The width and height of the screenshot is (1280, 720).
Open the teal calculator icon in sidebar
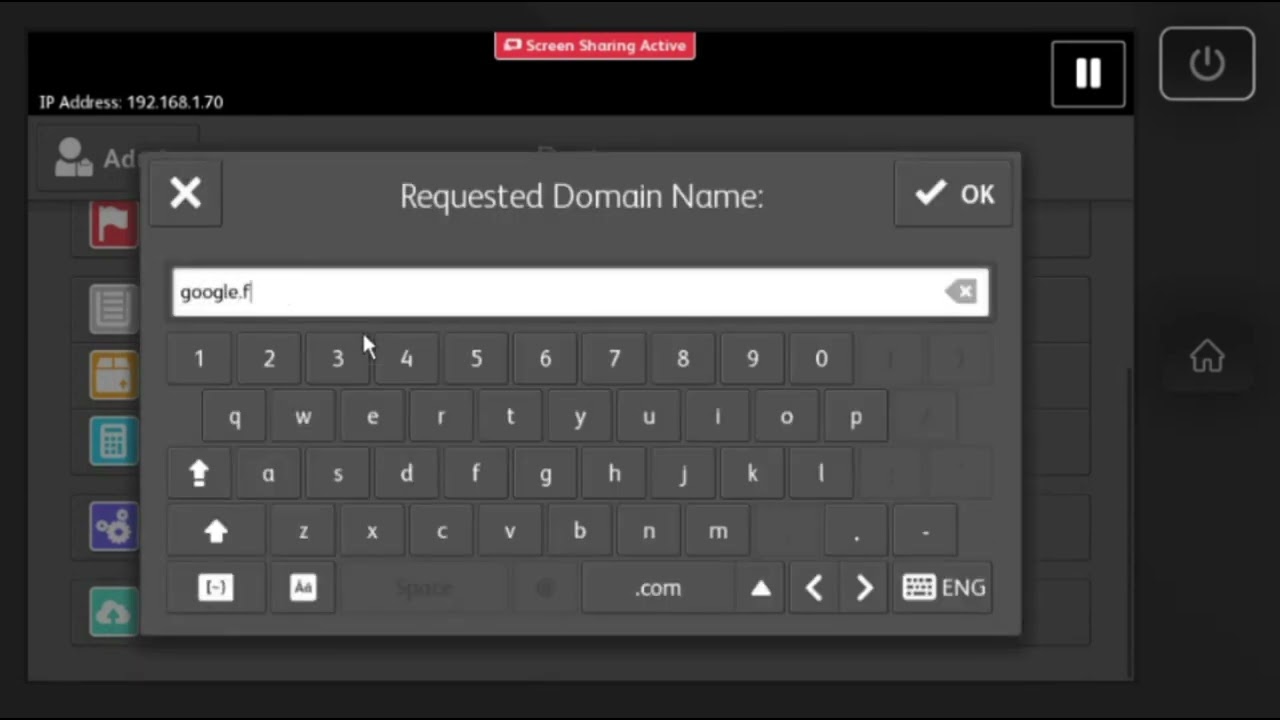113,441
